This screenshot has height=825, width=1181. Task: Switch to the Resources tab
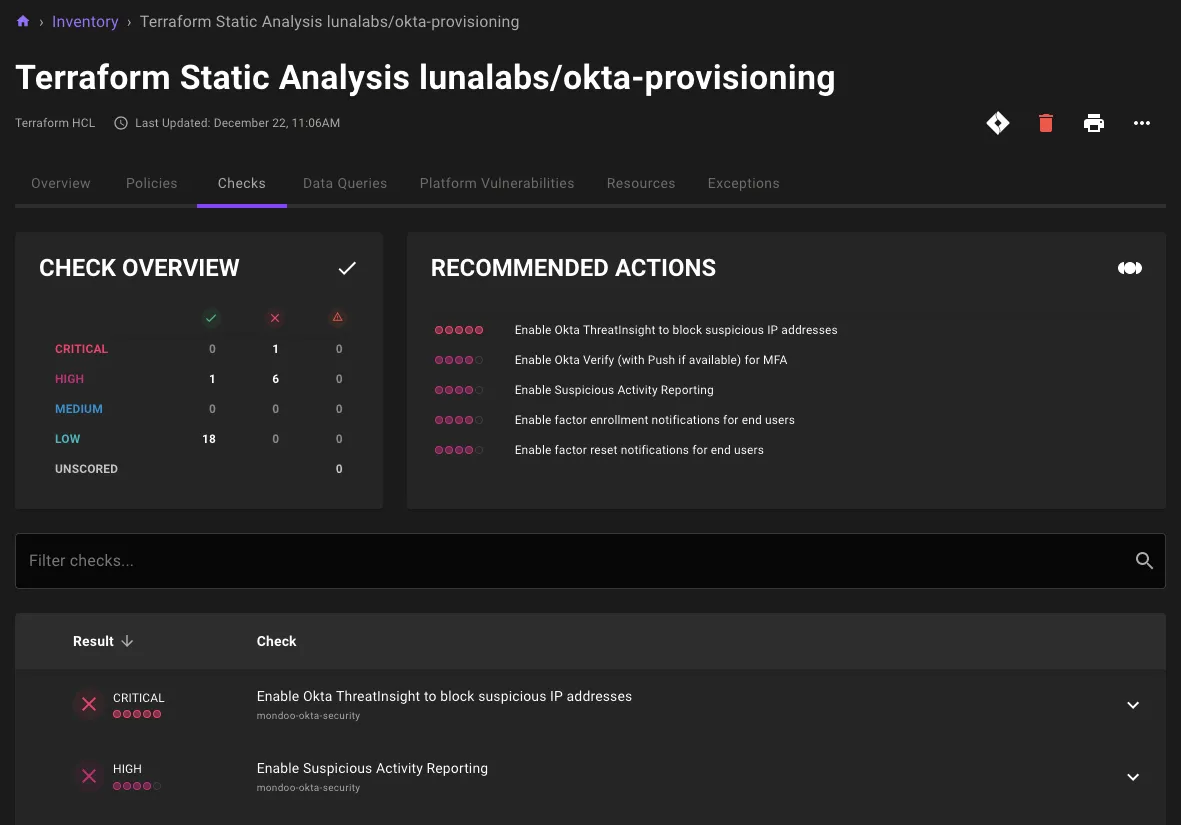(x=641, y=183)
